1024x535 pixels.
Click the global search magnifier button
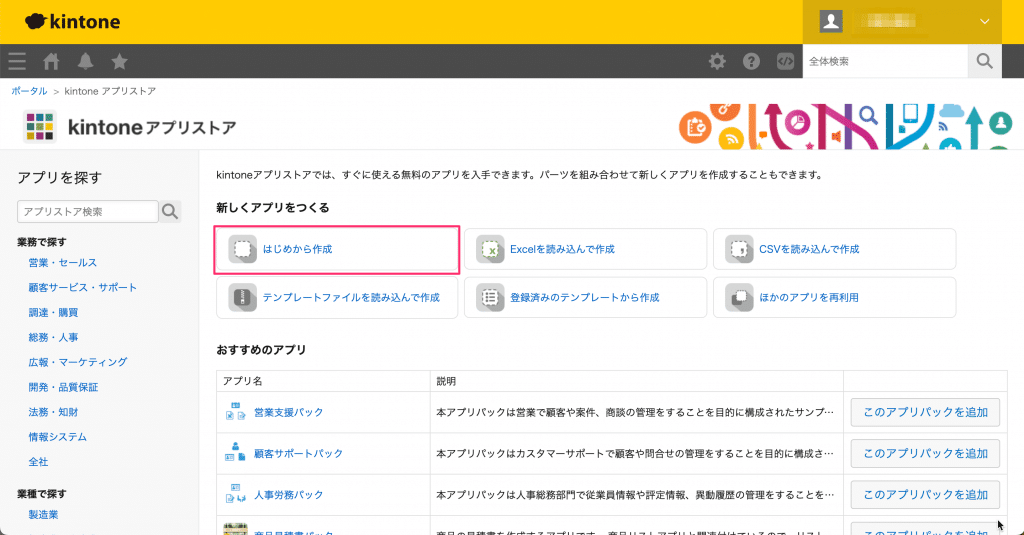(x=984, y=61)
